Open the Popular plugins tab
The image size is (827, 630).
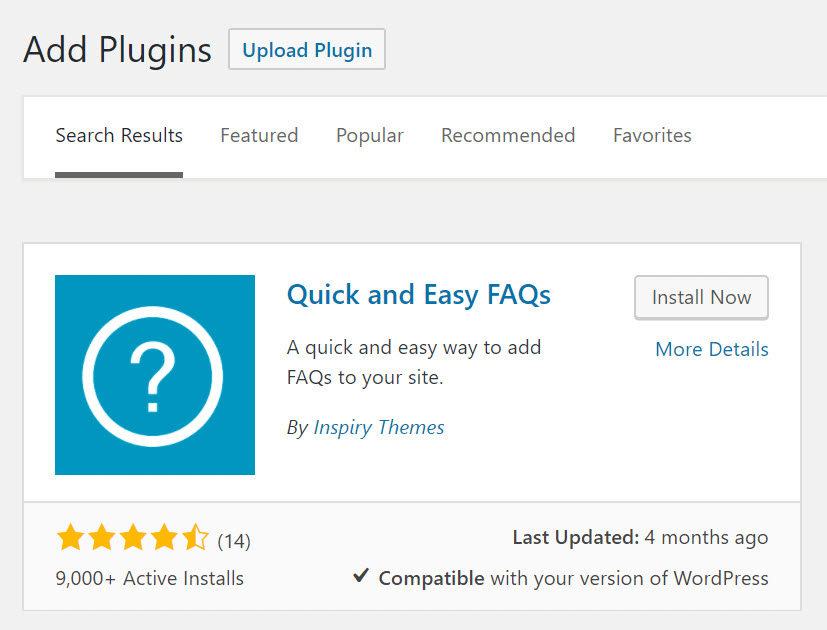pyautogui.click(x=369, y=135)
